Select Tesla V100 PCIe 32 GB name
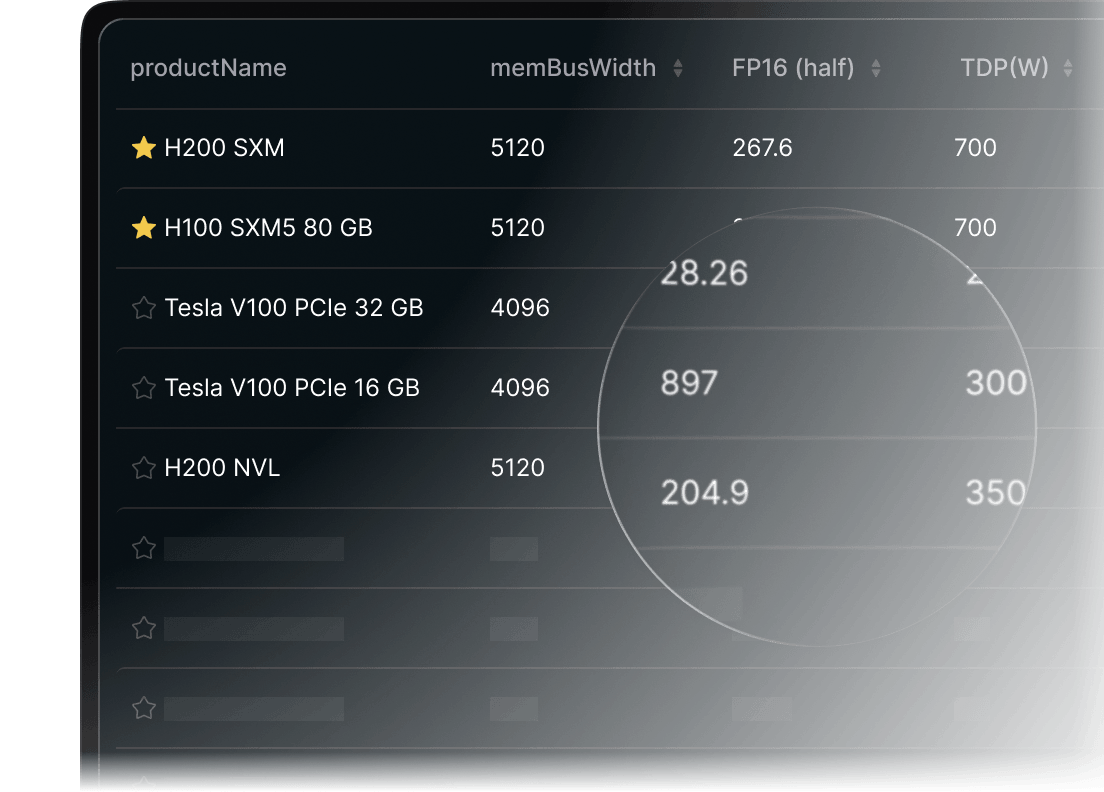Image resolution: width=1104 pixels, height=792 pixels. (294, 308)
